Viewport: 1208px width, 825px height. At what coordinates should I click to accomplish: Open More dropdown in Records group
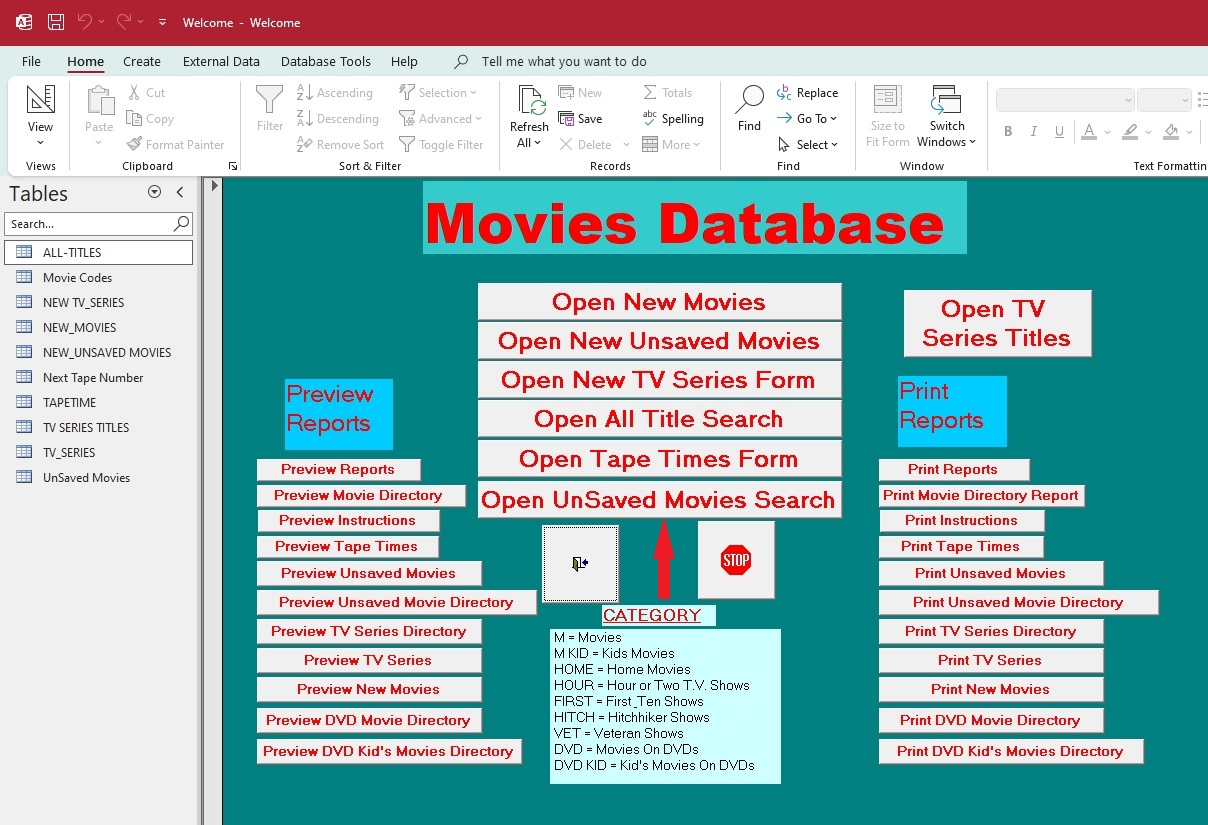(x=671, y=145)
